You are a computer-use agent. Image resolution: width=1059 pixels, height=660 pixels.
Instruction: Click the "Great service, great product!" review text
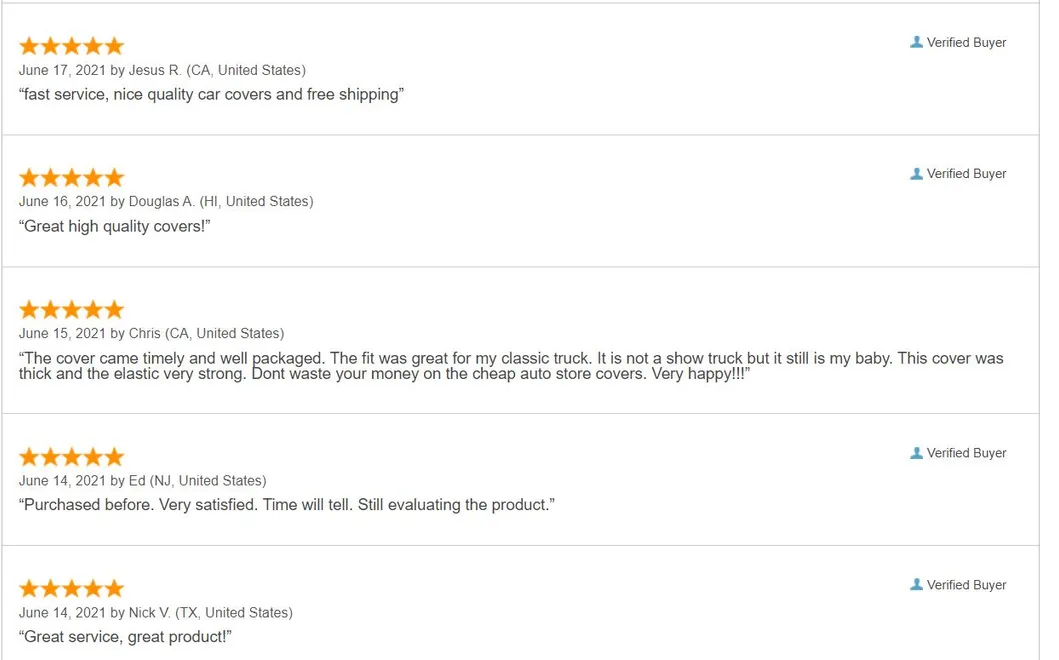coord(125,636)
